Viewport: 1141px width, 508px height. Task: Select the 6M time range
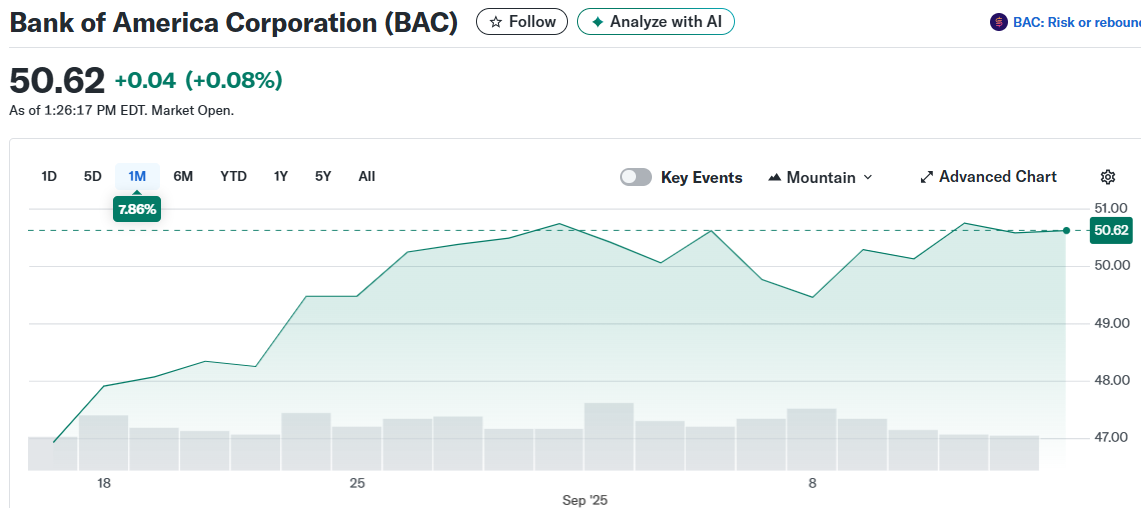tap(183, 176)
